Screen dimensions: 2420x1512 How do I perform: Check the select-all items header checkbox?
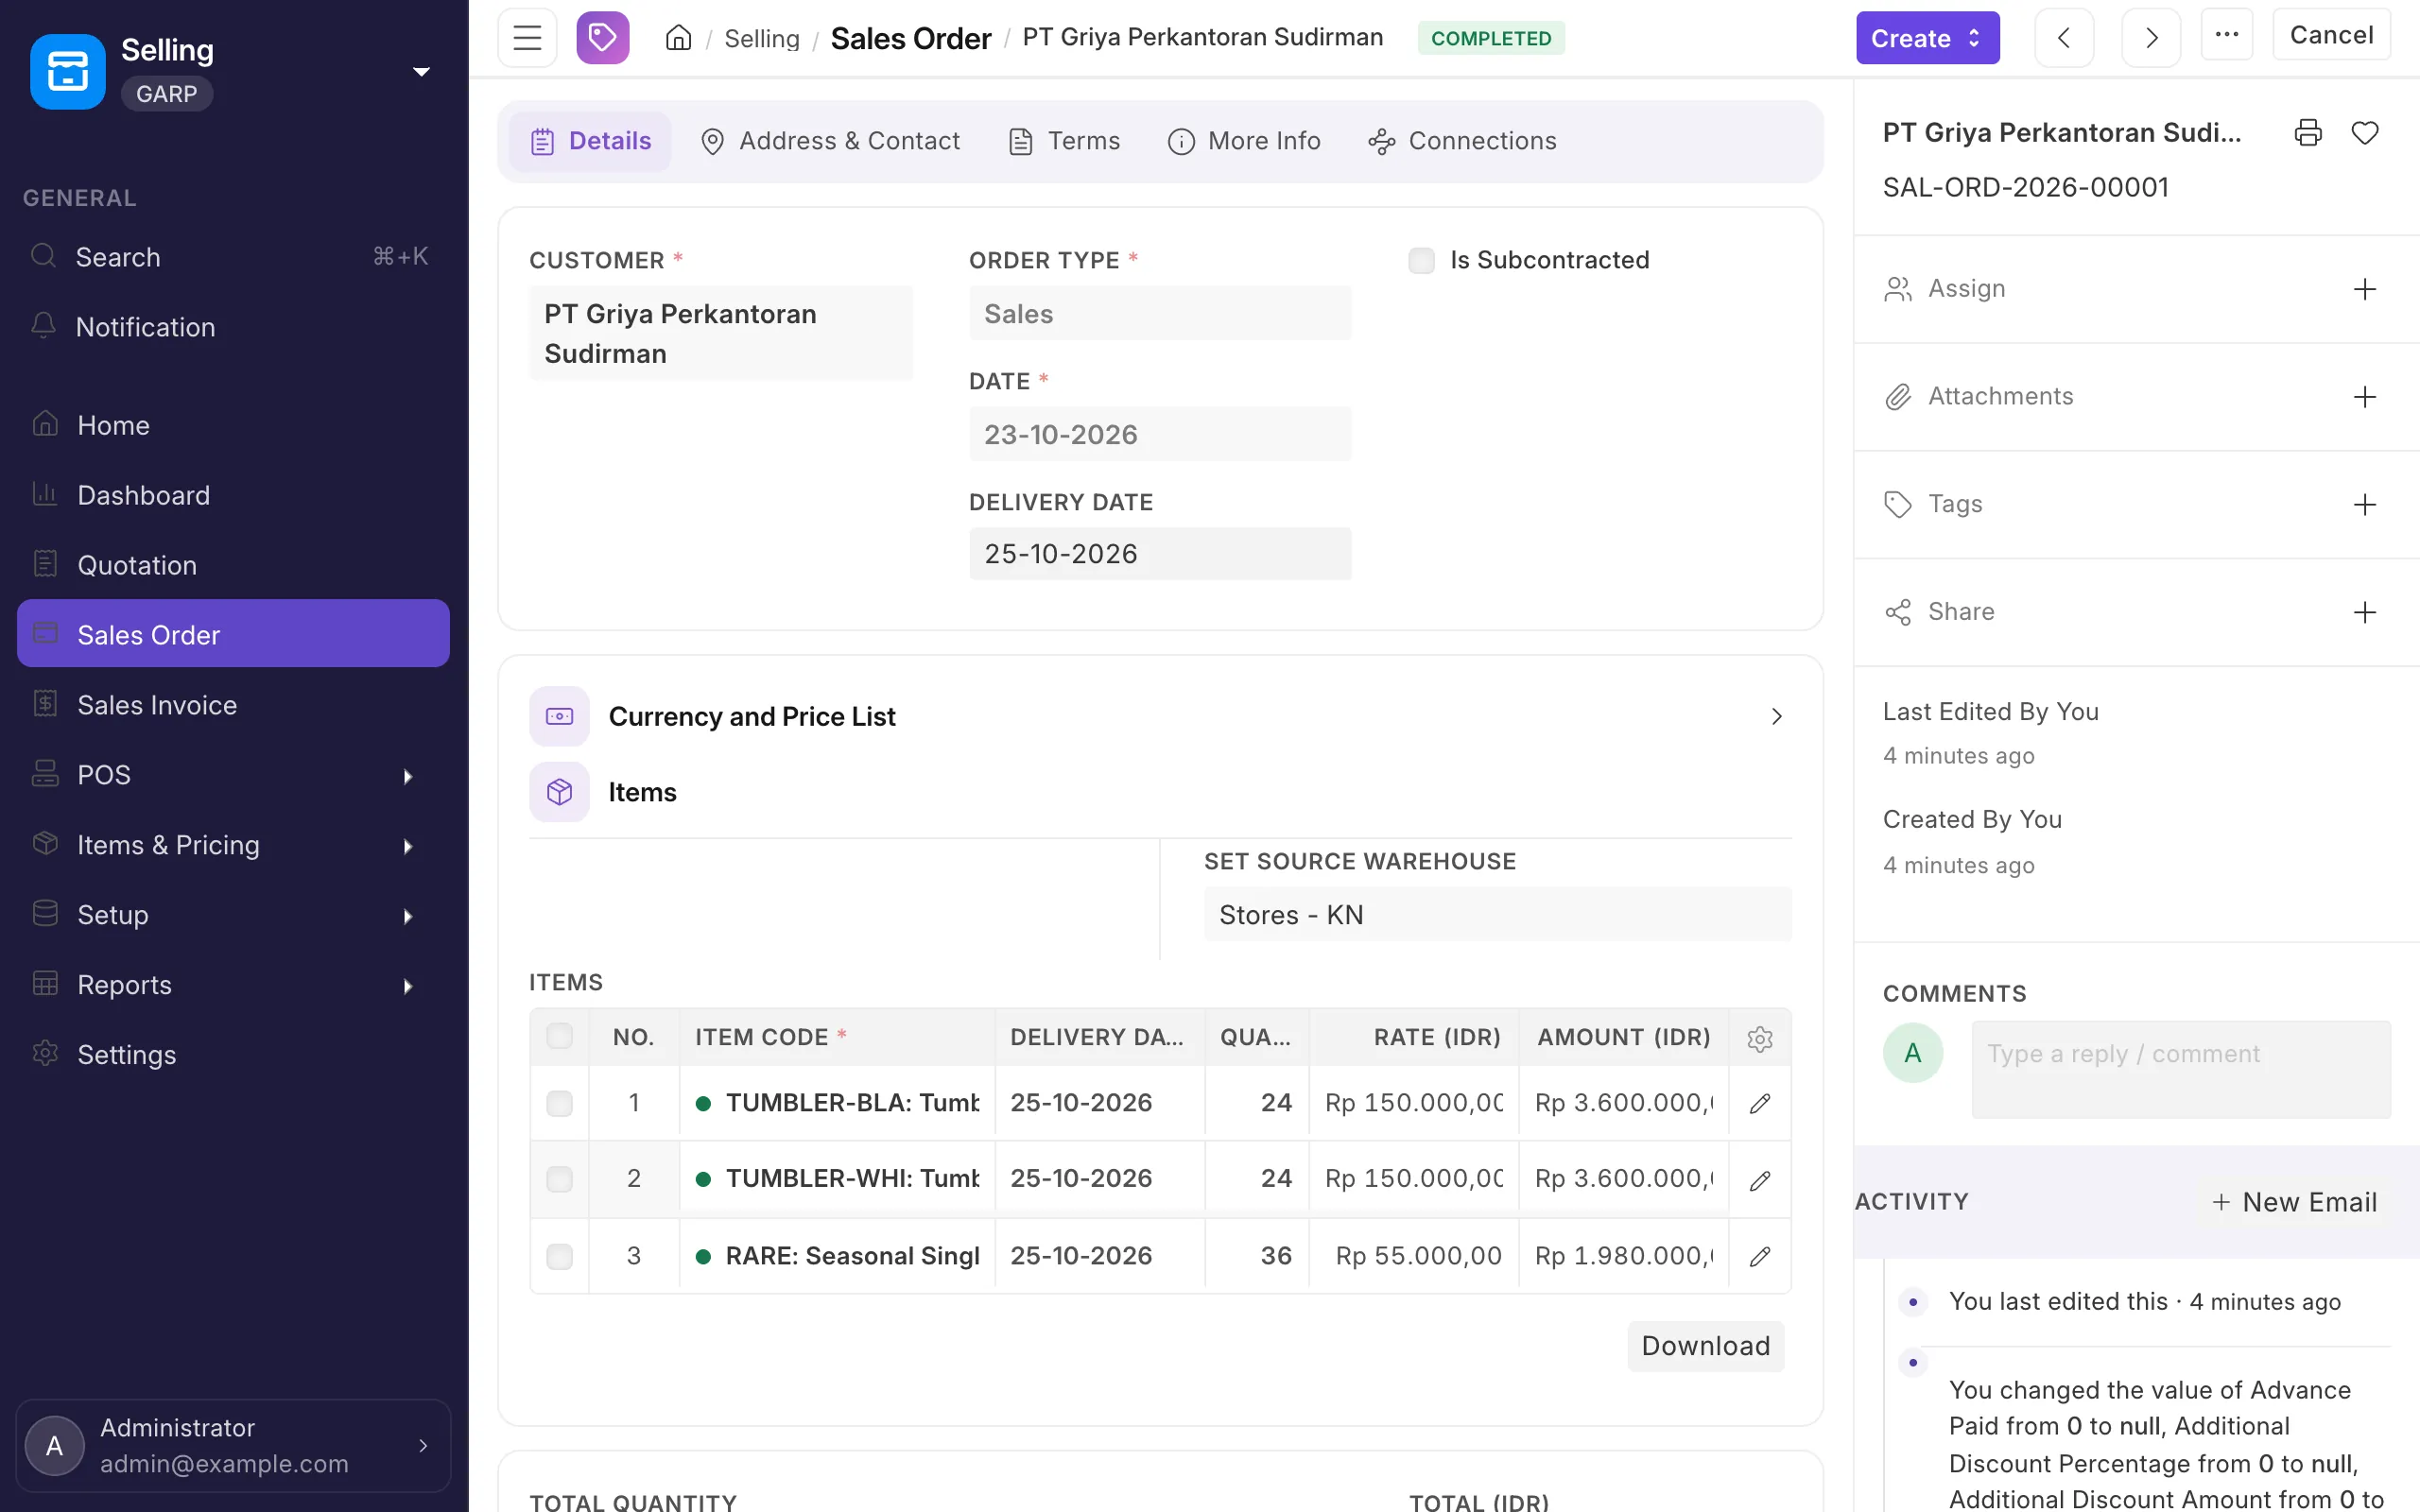pos(560,1036)
